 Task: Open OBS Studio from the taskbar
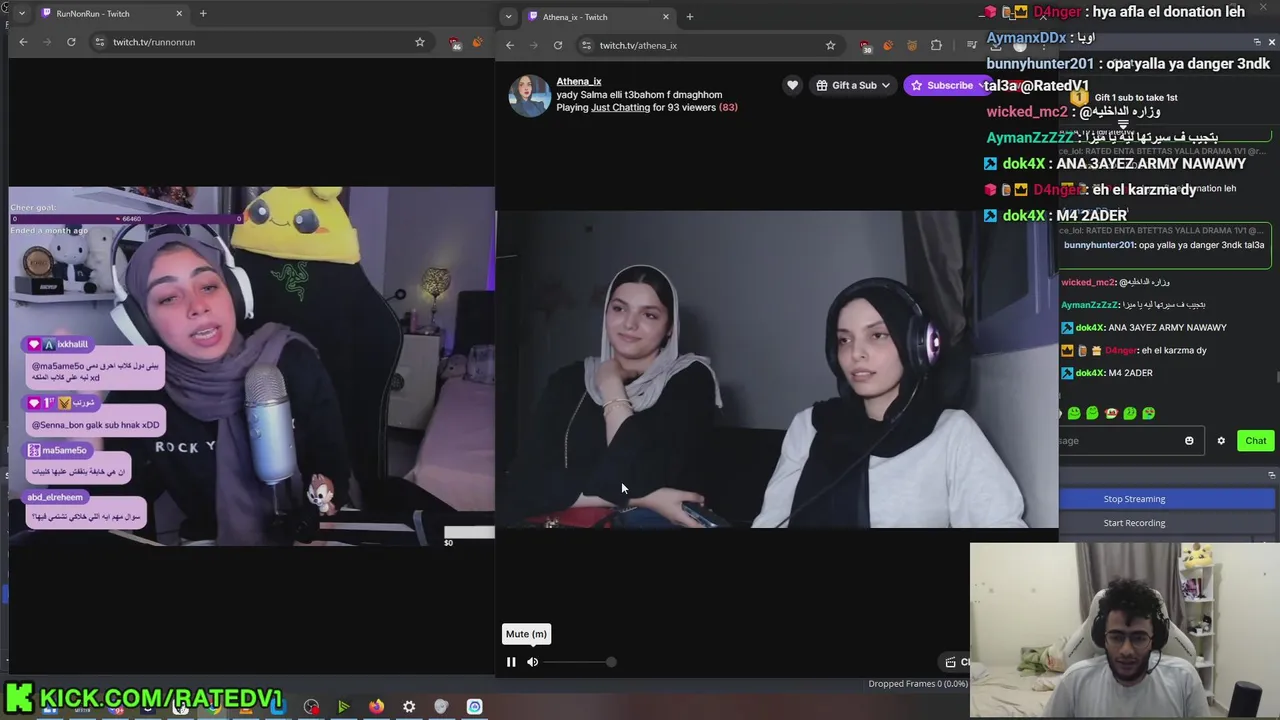point(311,707)
